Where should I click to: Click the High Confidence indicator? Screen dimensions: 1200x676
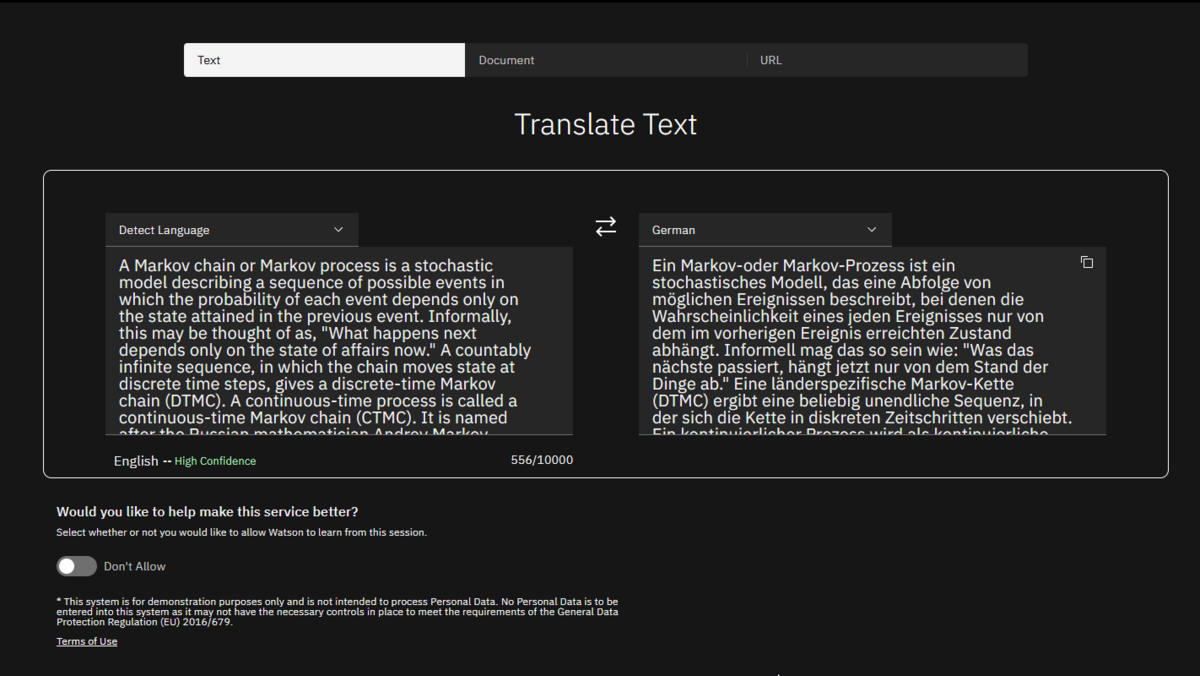click(x=215, y=461)
